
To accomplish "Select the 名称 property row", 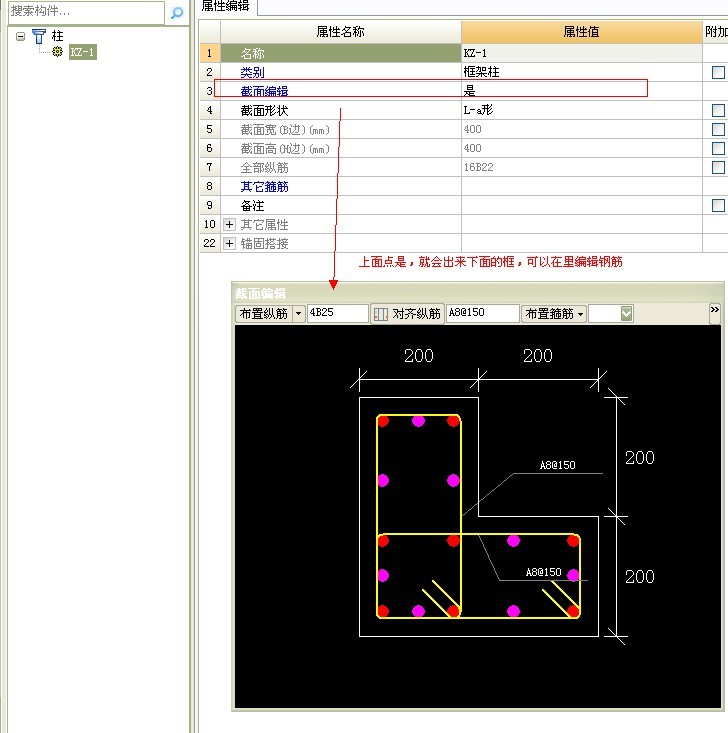I will pyautogui.click(x=340, y=53).
